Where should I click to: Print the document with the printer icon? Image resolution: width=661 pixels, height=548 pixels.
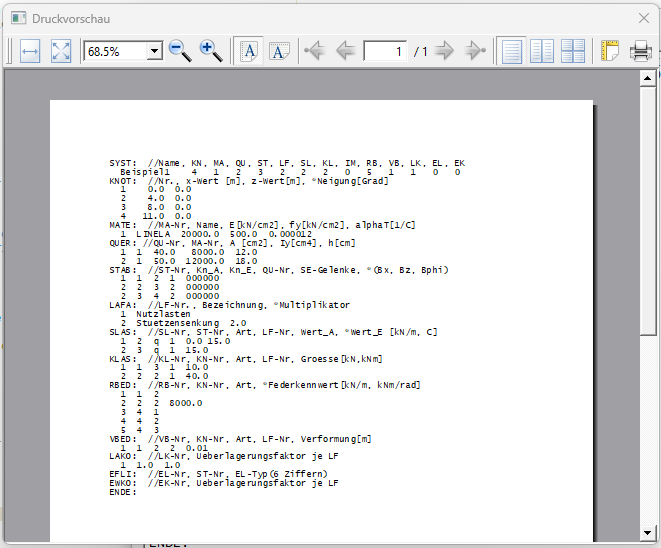coord(640,51)
